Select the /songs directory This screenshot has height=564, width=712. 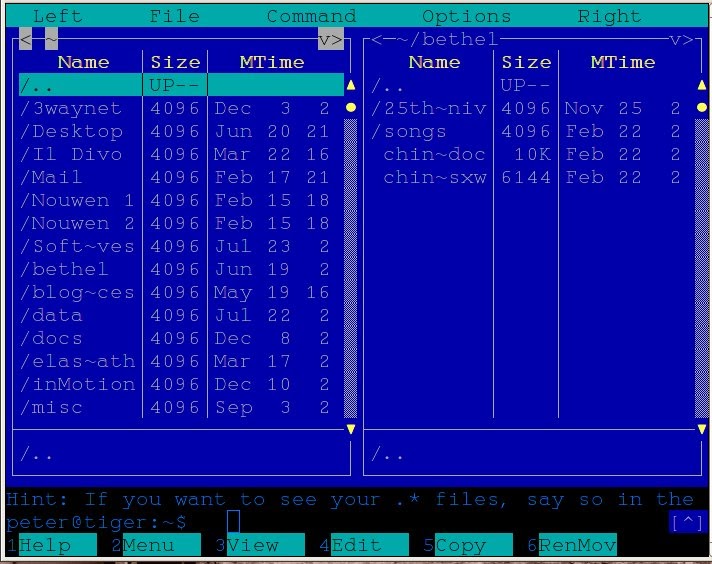(x=532, y=131)
